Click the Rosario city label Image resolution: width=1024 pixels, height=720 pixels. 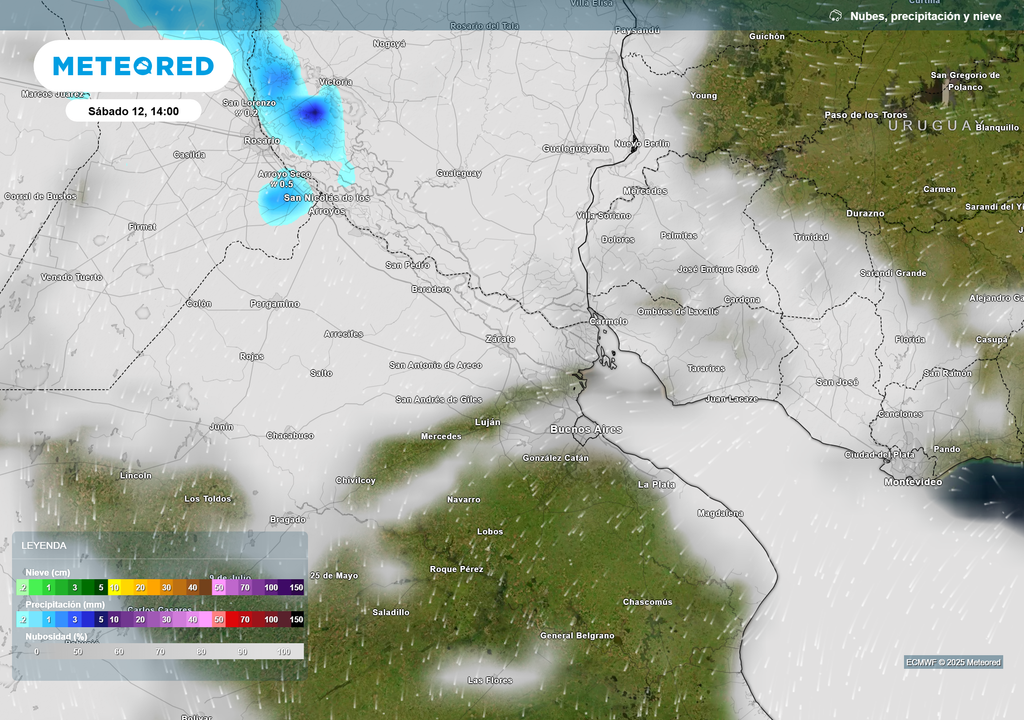click(x=261, y=141)
